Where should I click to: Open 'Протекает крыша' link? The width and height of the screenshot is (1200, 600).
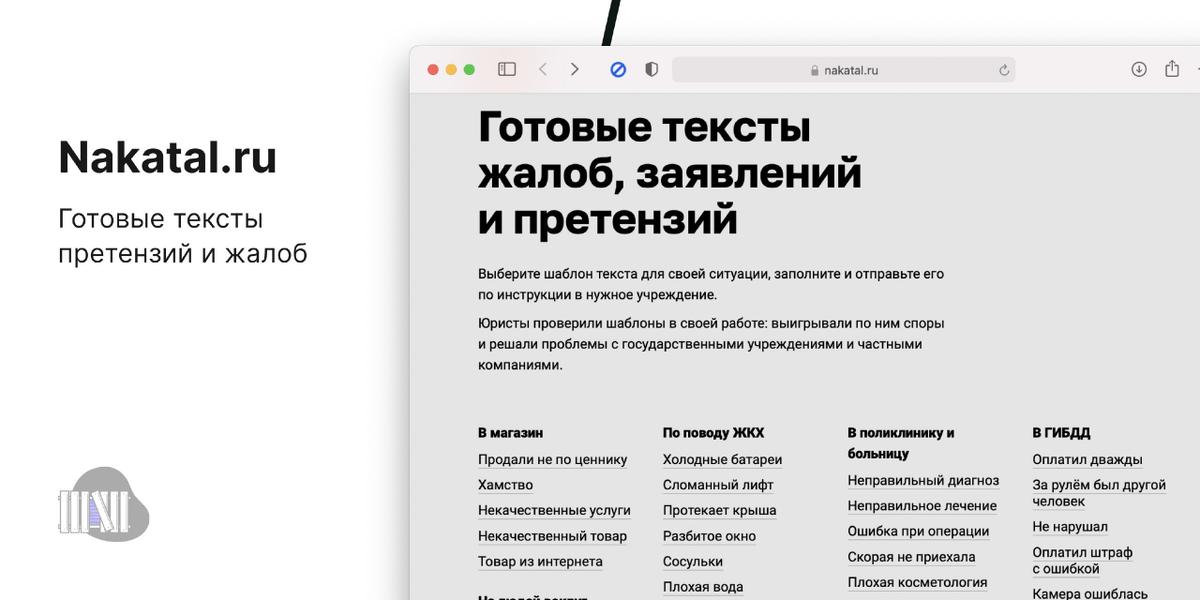coord(720,511)
